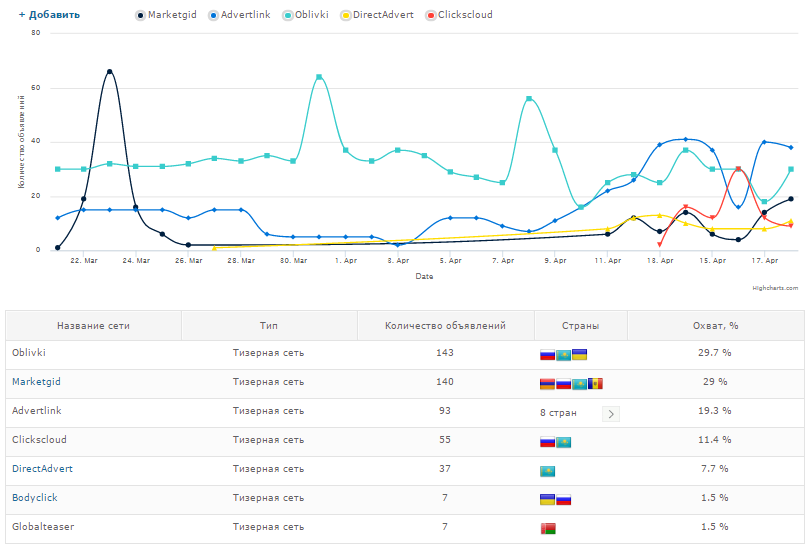
Task: Toggle Clickscloud series in chart legend
Action: point(459,15)
